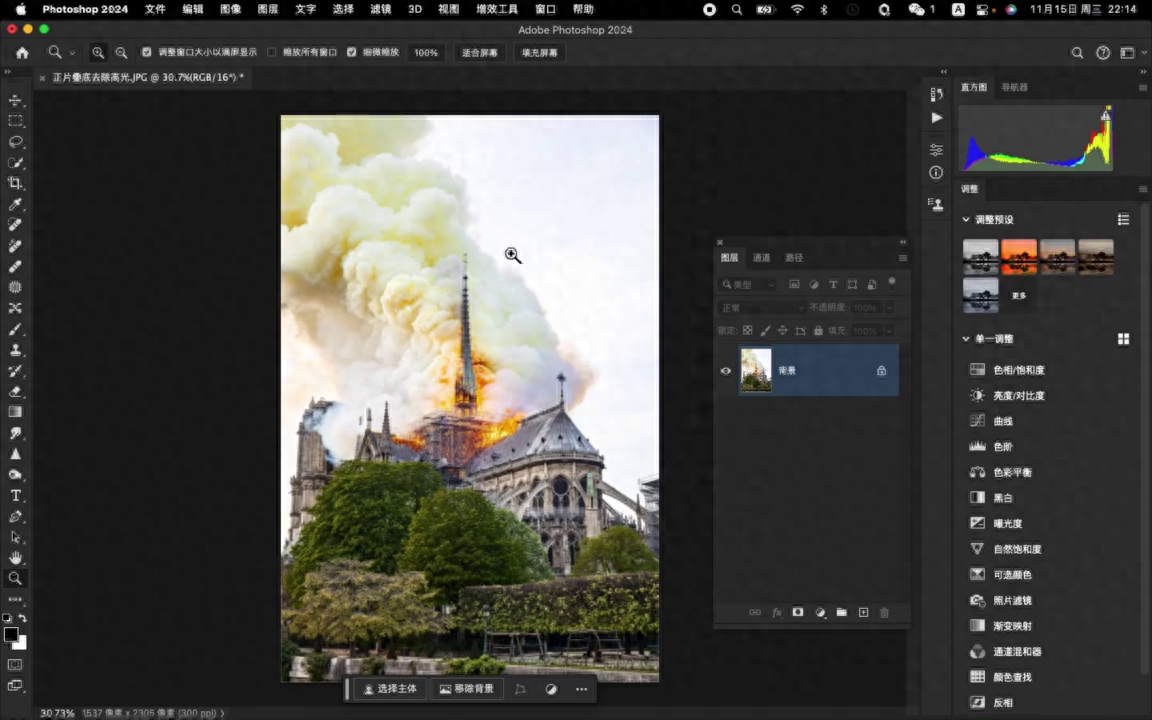Click the 适合屏幕 button
Viewport: 1152px width, 720px height.
pos(480,52)
